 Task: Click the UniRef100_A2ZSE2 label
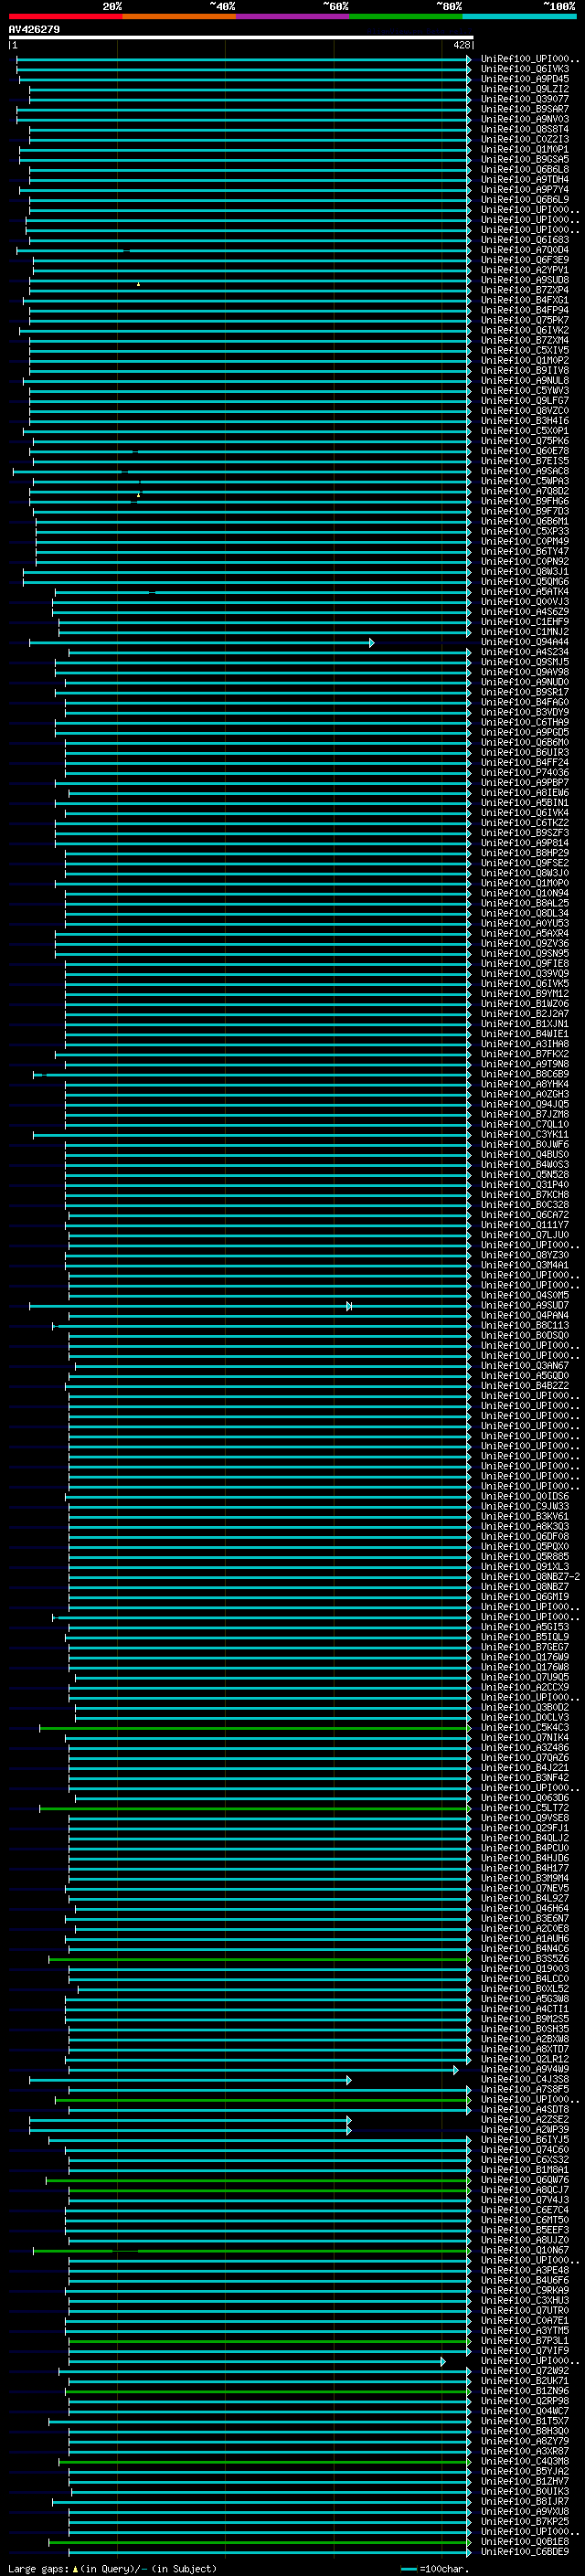pos(524,2120)
